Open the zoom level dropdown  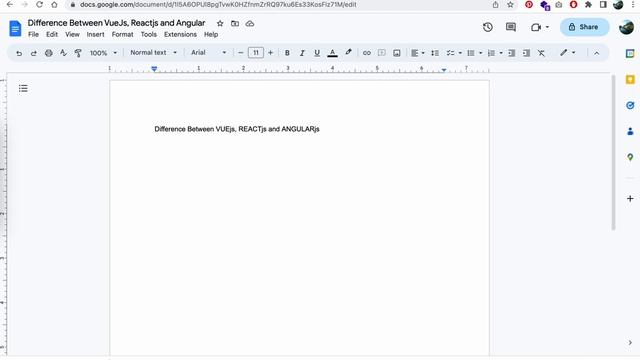pos(103,53)
